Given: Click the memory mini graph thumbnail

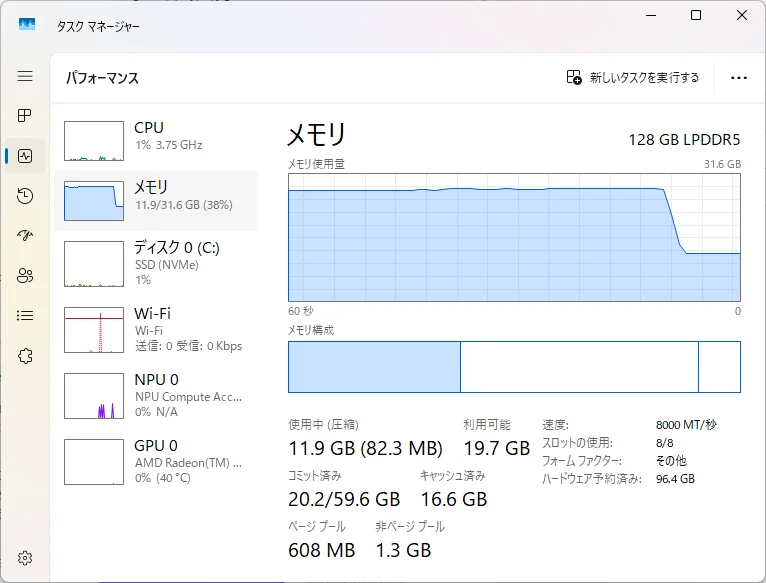Looking at the screenshot, I should coord(94,201).
